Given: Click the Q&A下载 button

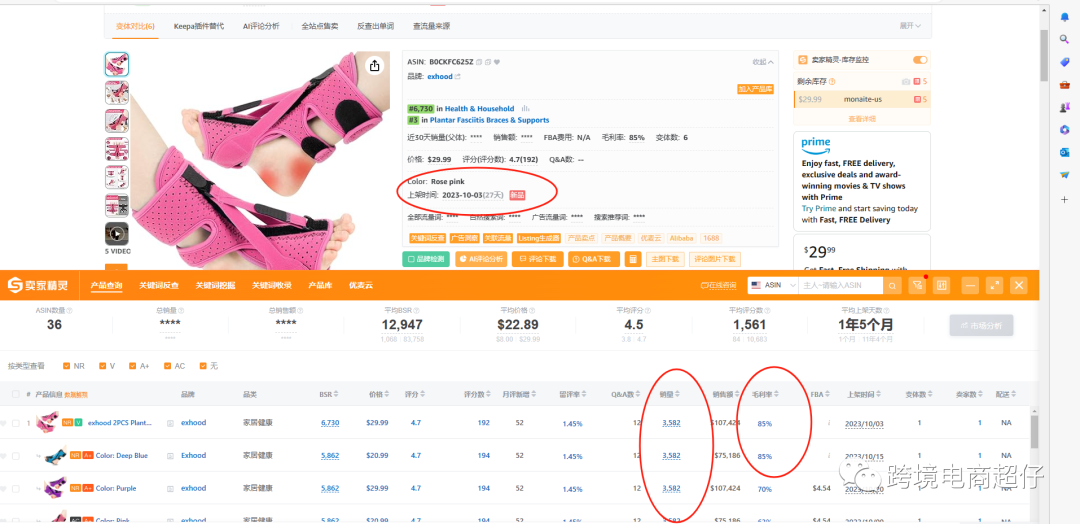Looking at the screenshot, I should [593, 259].
